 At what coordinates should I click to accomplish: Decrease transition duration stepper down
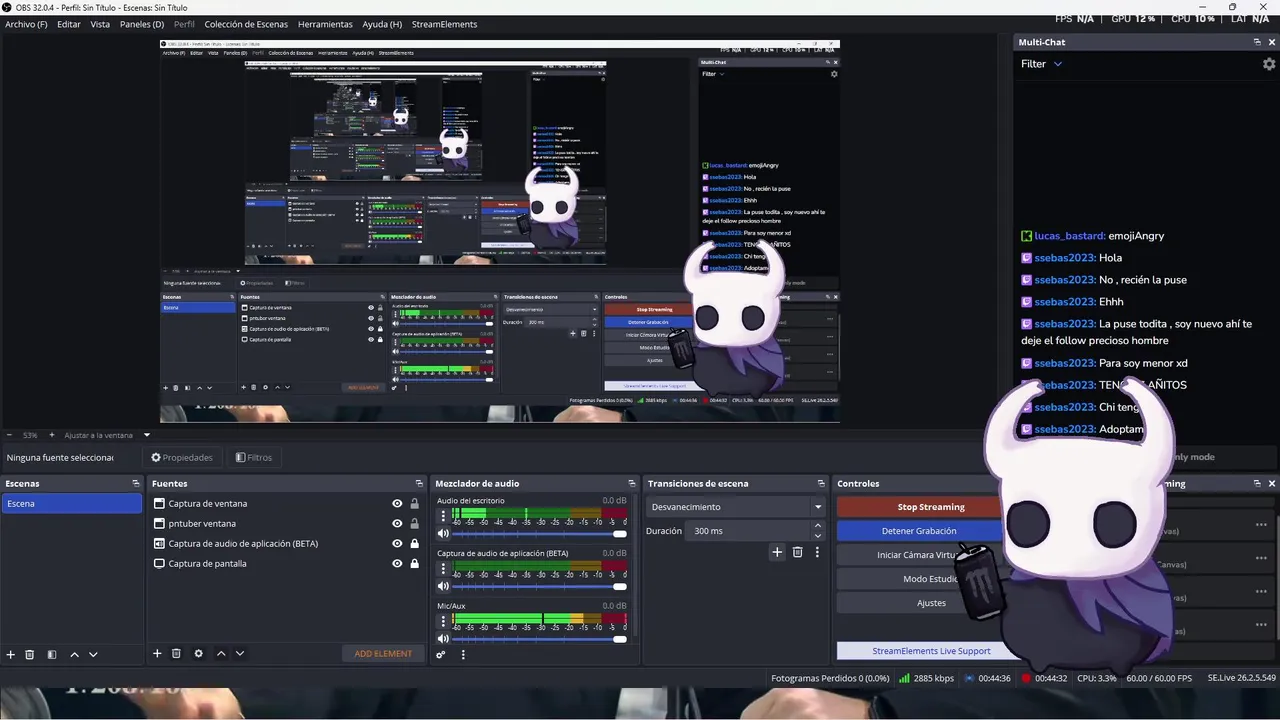click(x=817, y=536)
